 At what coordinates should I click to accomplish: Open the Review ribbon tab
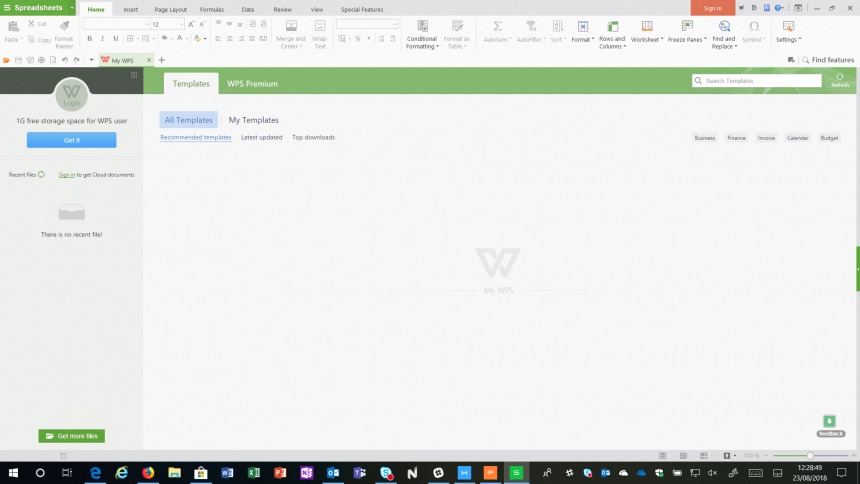(282, 9)
